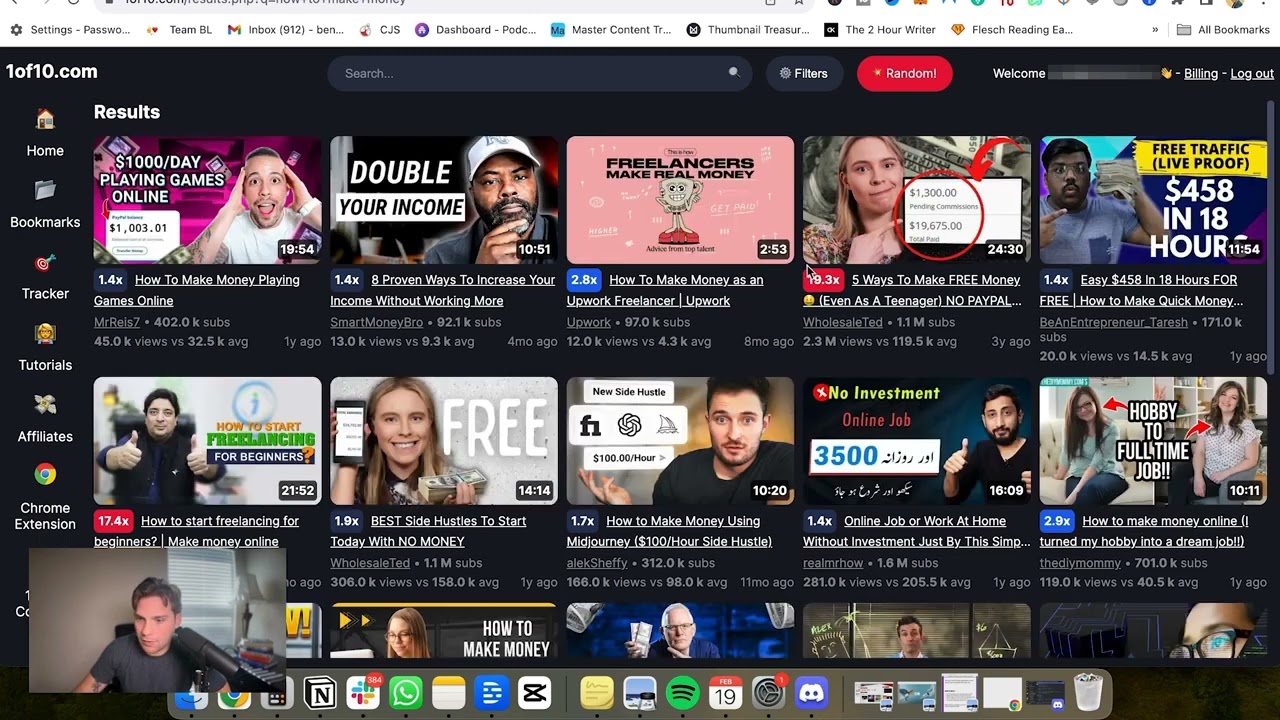
Task: Open Discord from the dock
Action: click(x=812, y=693)
